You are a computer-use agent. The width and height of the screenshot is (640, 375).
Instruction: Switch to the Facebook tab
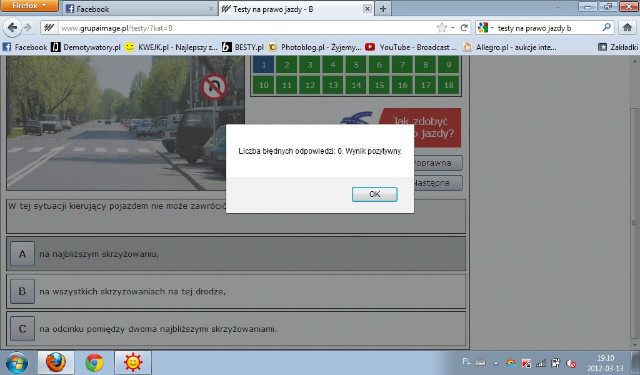(139, 9)
